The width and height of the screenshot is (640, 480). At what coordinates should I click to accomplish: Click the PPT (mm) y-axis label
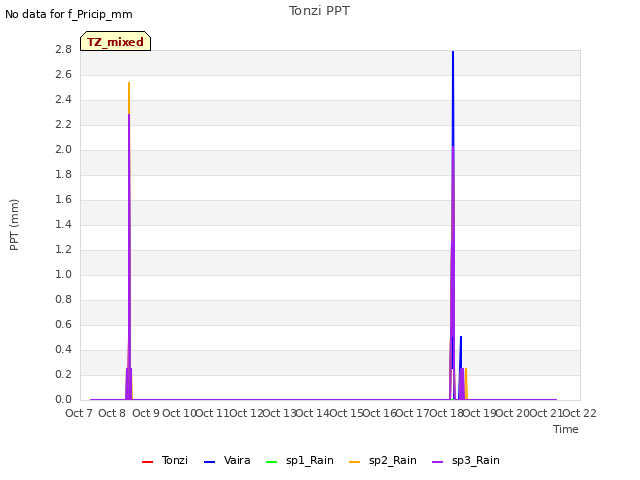click(14, 225)
